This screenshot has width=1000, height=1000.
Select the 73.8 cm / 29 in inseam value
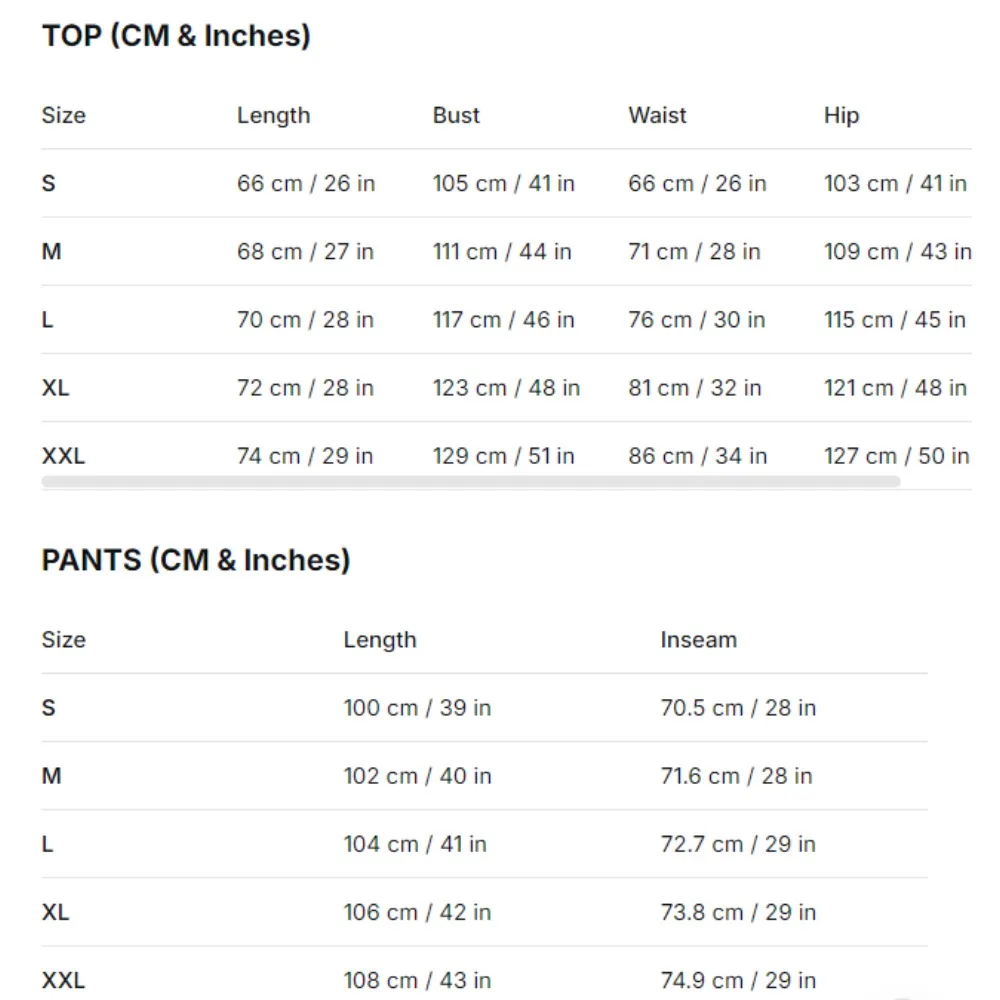[738, 912]
